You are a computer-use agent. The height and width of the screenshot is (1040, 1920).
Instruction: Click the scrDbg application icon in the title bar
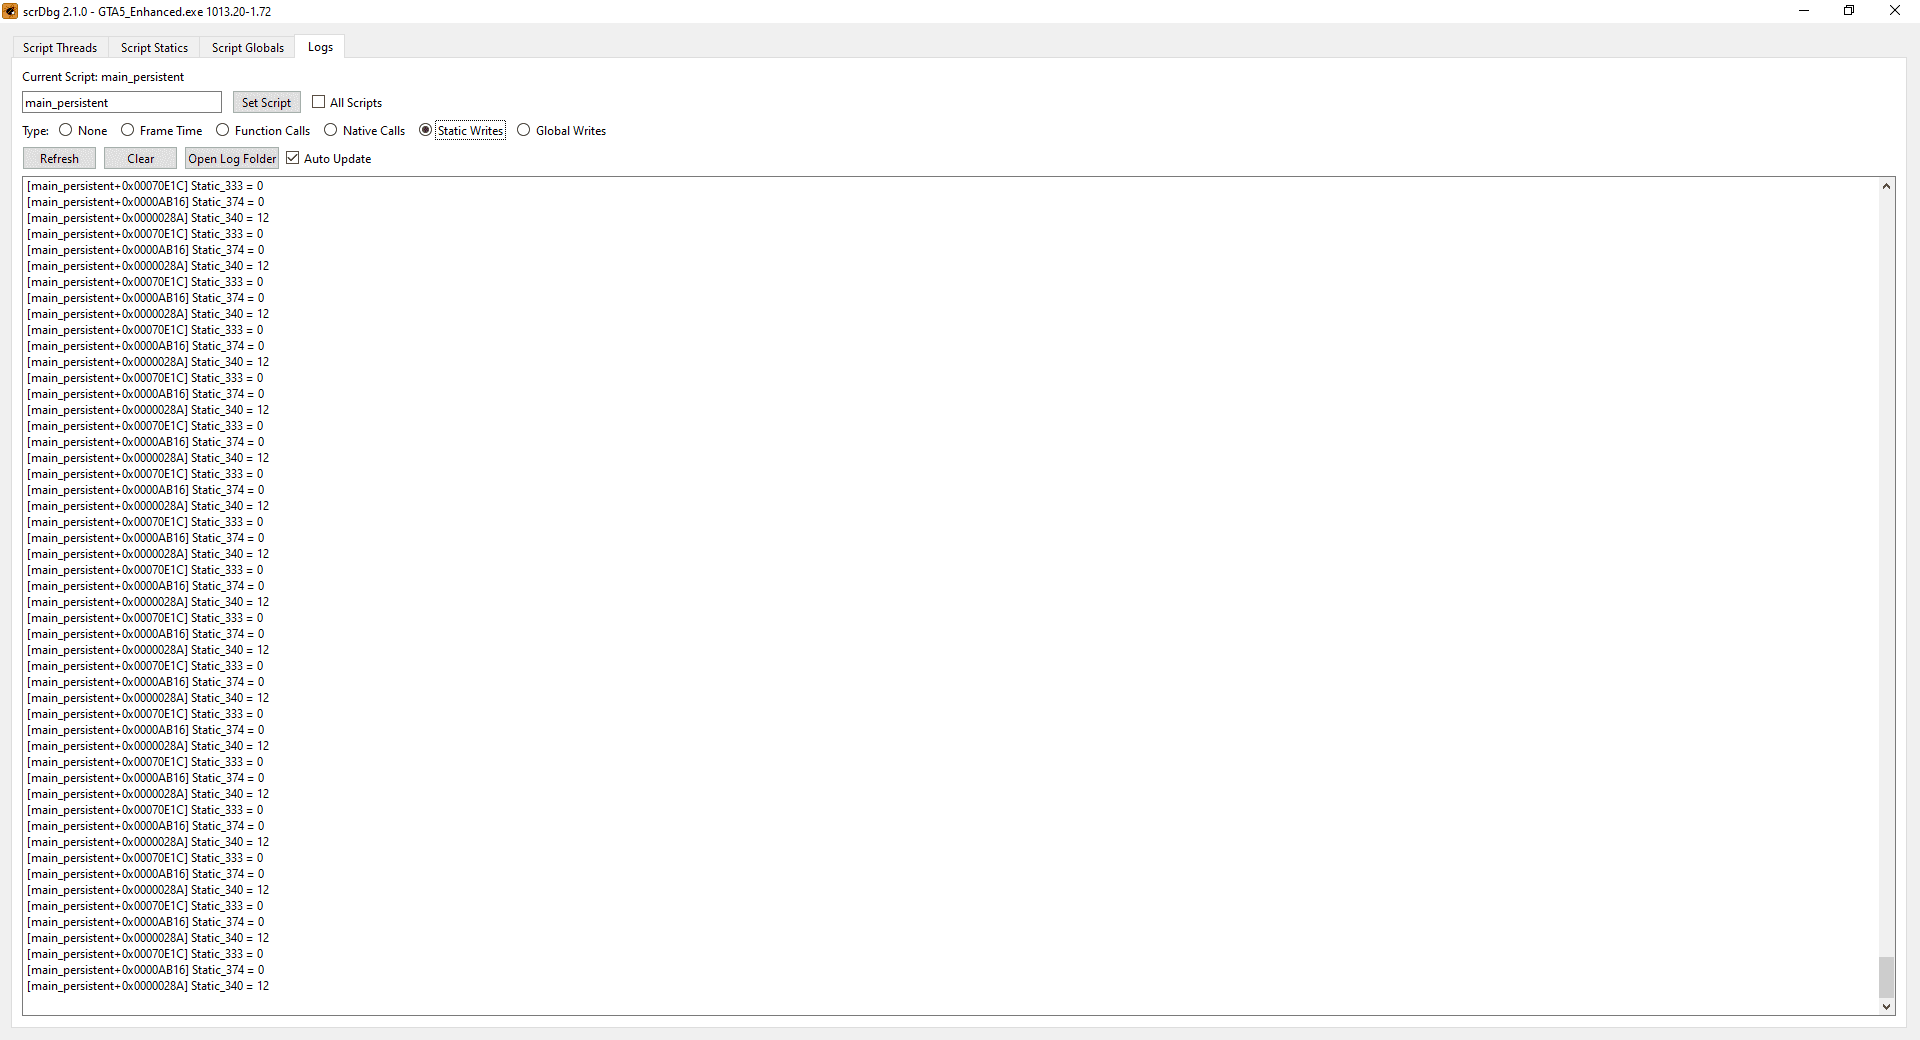11,11
